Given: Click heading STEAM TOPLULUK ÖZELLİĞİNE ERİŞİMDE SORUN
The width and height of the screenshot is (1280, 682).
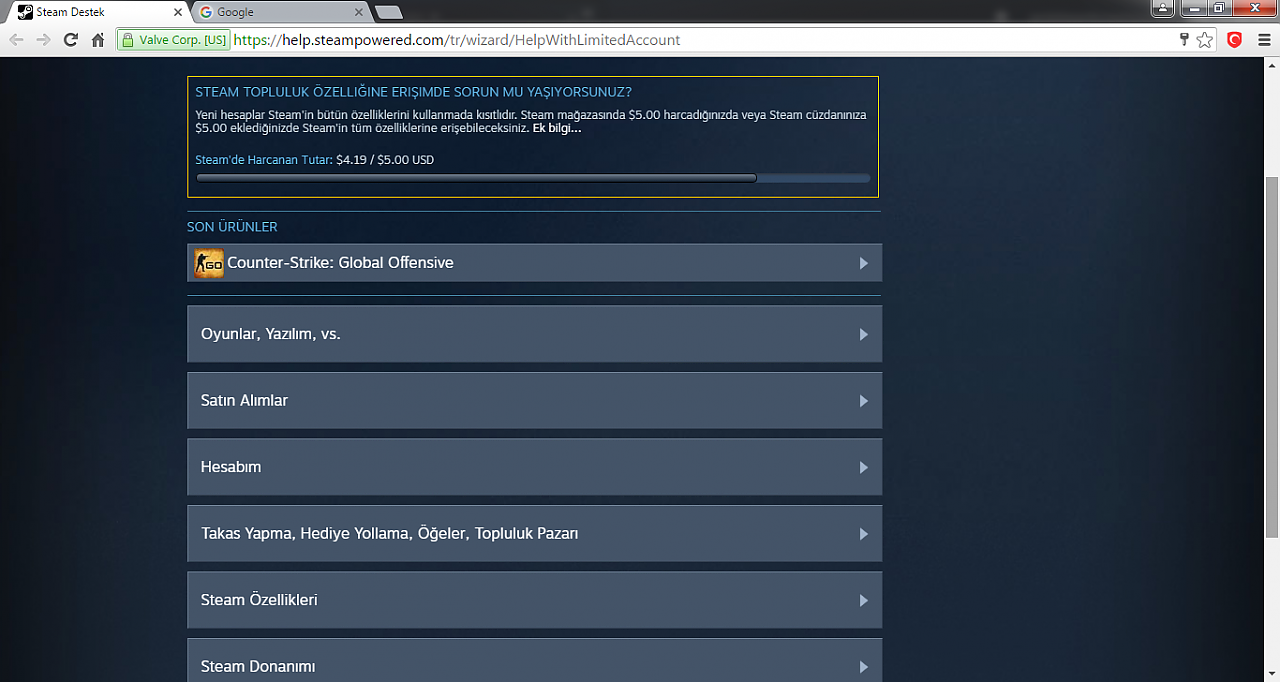Looking at the screenshot, I should 413,92.
